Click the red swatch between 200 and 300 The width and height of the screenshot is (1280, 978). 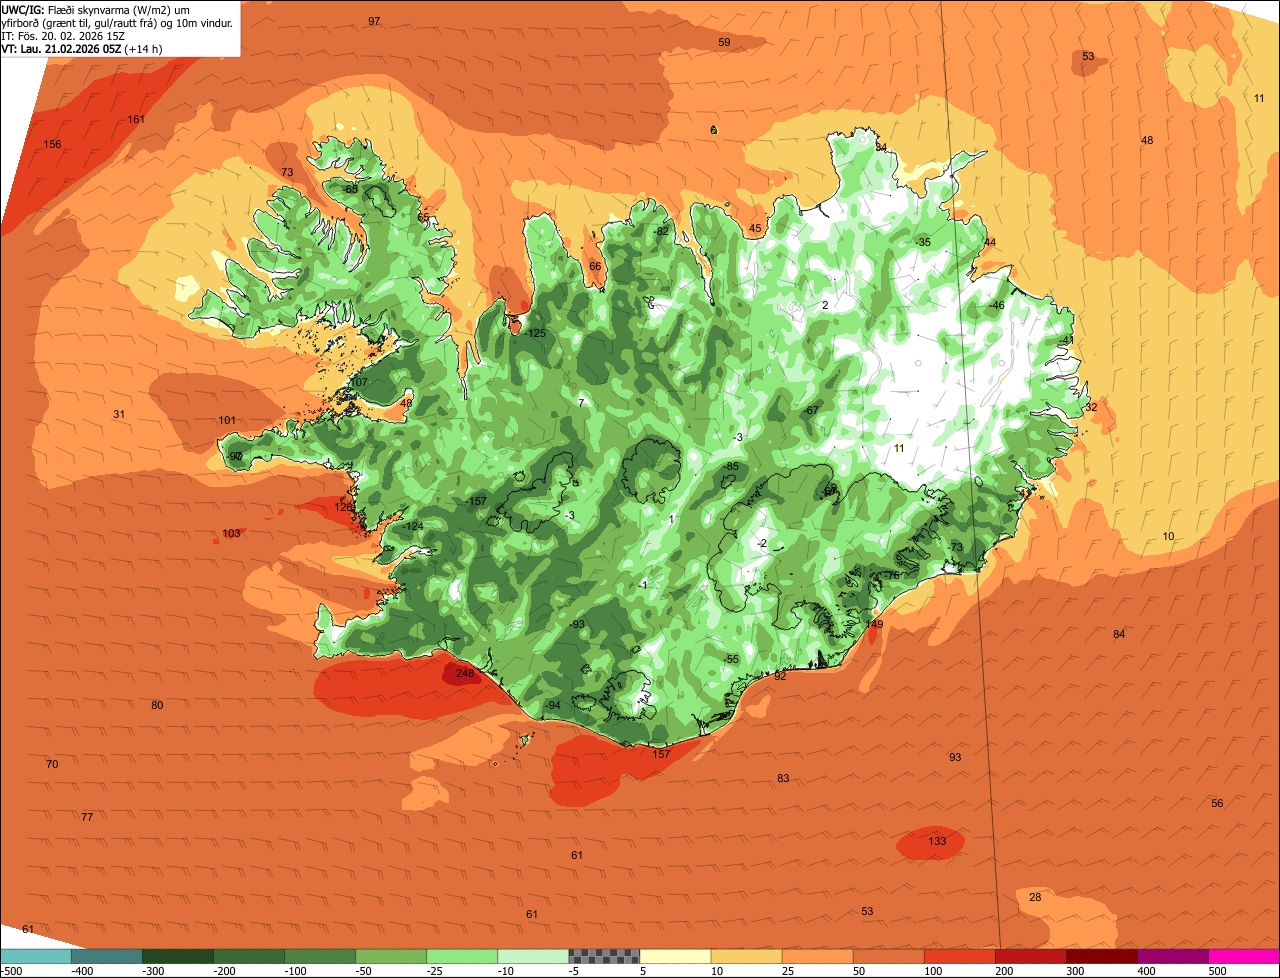(1030, 956)
